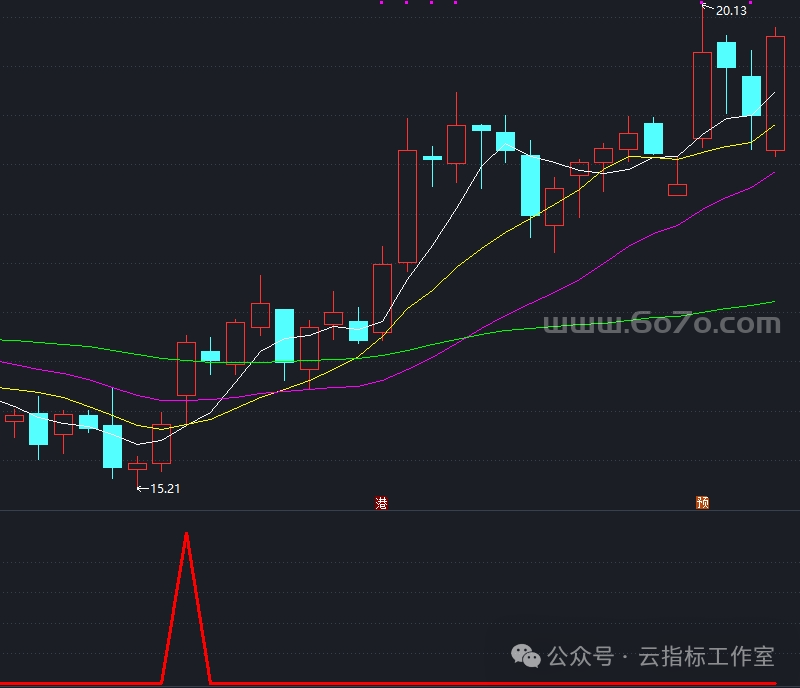Open the www.6o7o.com watermark link
This screenshot has width=800, height=688.
click(x=660, y=323)
